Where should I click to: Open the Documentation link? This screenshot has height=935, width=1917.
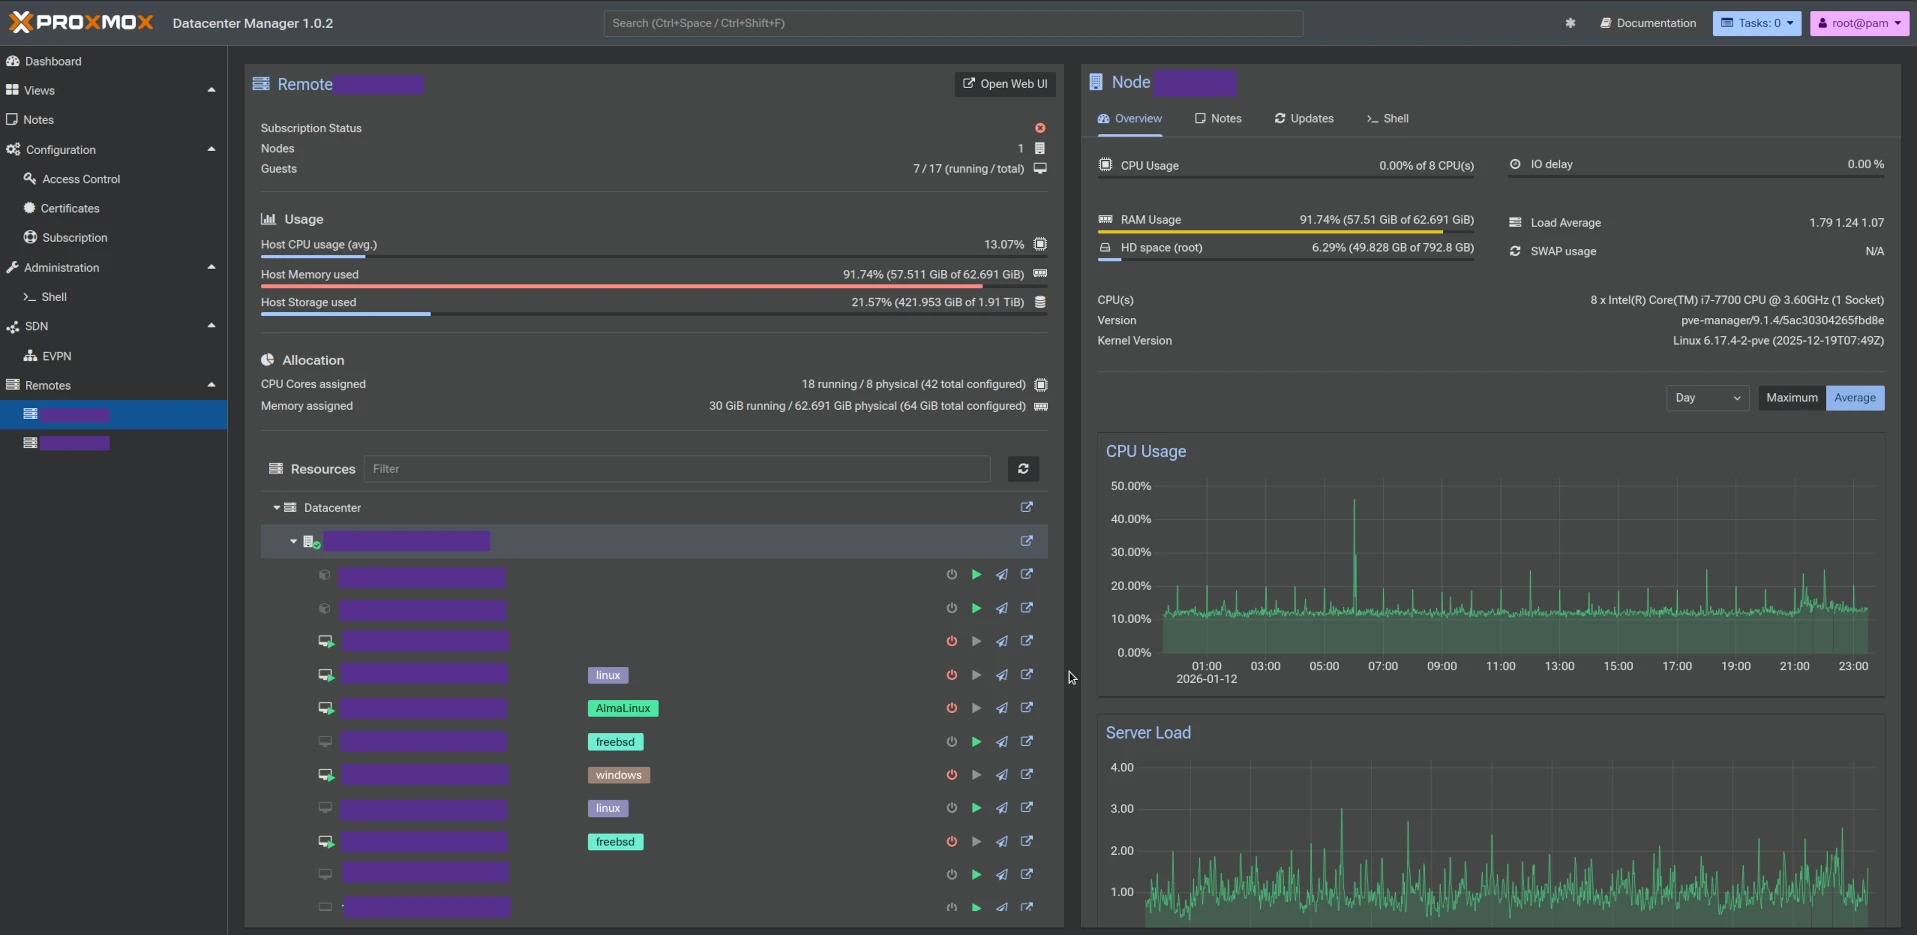point(1647,23)
